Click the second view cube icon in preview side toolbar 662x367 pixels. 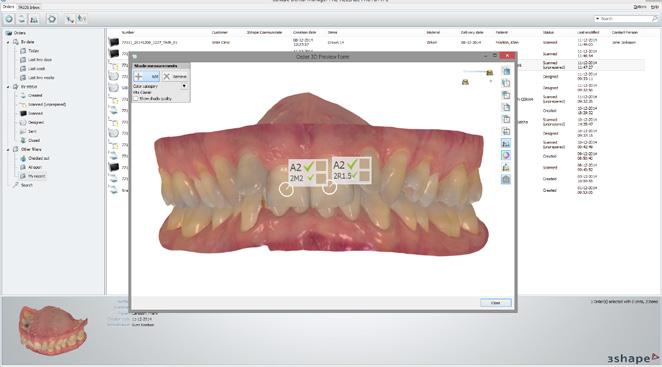point(506,83)
